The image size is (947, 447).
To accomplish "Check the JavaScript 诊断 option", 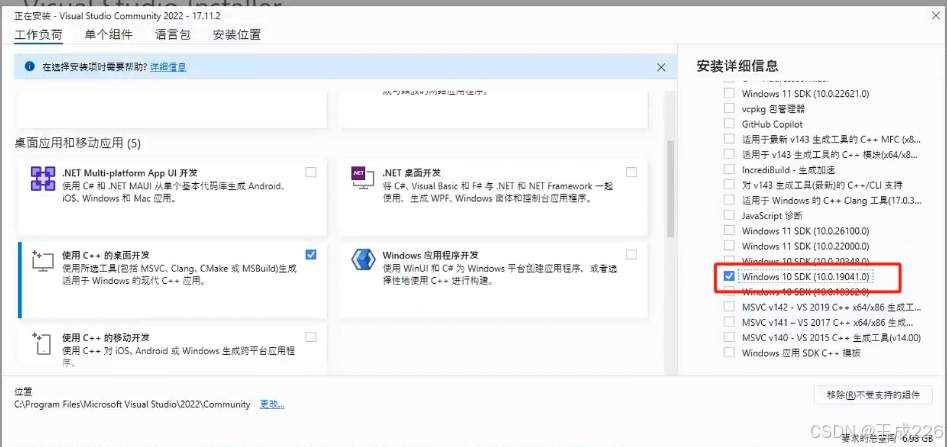I will pos(730,215).
